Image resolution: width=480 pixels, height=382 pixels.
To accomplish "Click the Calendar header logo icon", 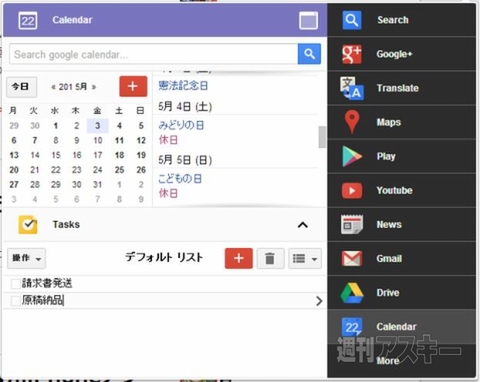I will 28,21.
